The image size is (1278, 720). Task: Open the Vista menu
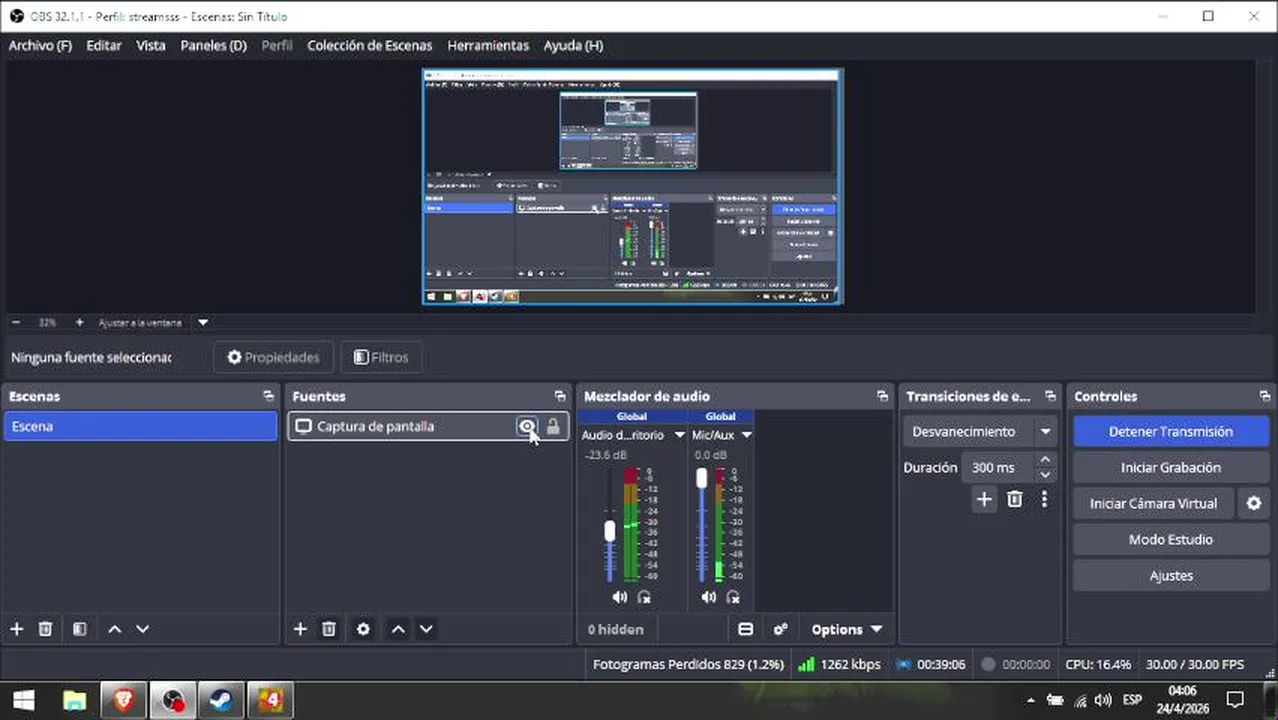point(151,46)
